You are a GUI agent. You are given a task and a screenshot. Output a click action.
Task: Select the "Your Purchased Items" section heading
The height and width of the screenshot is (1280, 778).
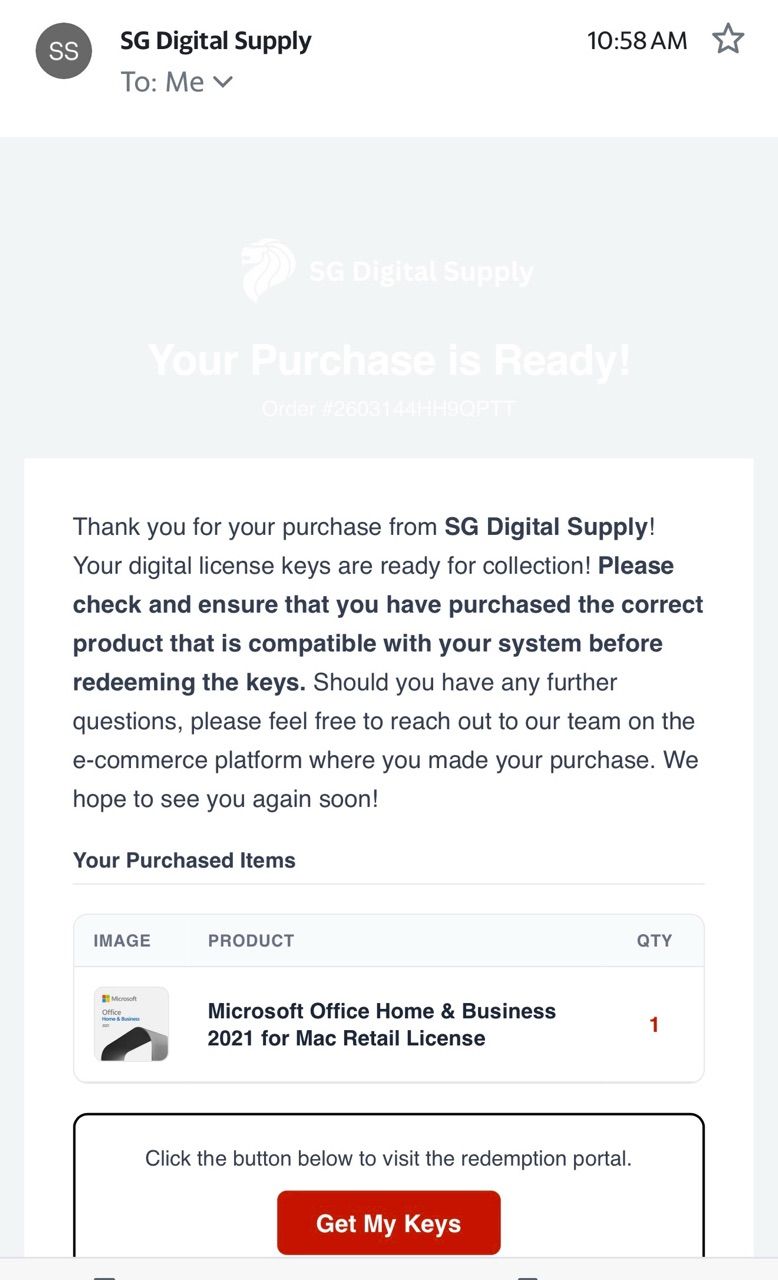pos(184,861)
